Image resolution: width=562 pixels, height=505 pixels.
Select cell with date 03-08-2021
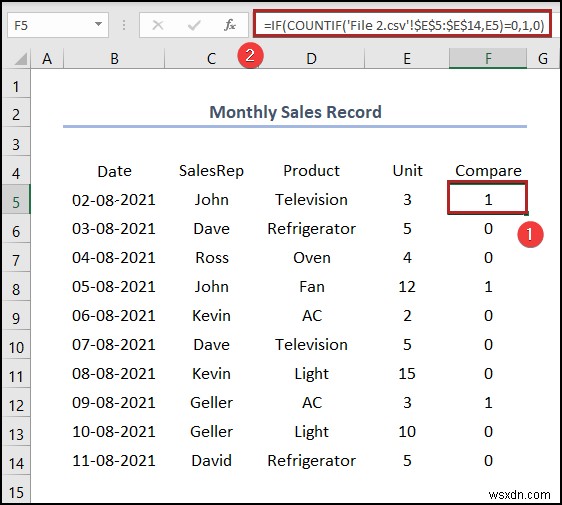(x=114, y=229)
